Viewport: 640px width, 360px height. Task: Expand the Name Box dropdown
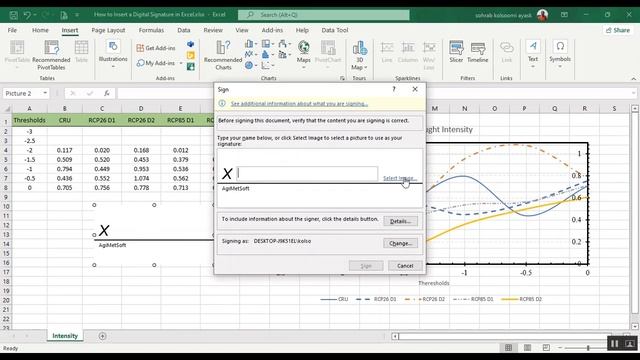pos(45,93)
